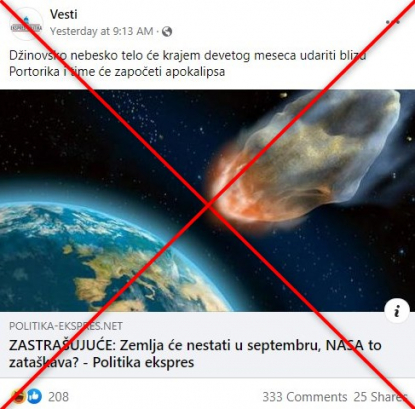Click 'Politika ekspres' at headline end
This screenshot has height=409, width=415.
143,362
